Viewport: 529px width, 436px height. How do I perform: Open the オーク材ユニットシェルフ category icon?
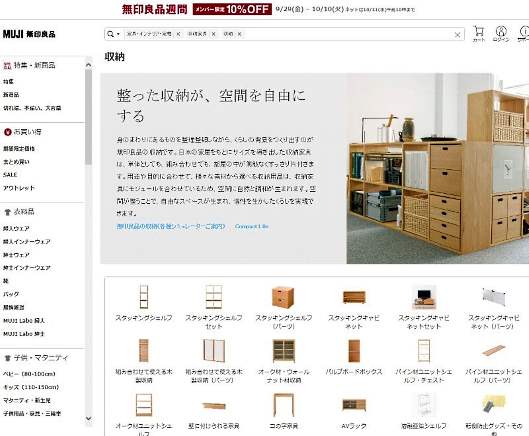point(144,405)
